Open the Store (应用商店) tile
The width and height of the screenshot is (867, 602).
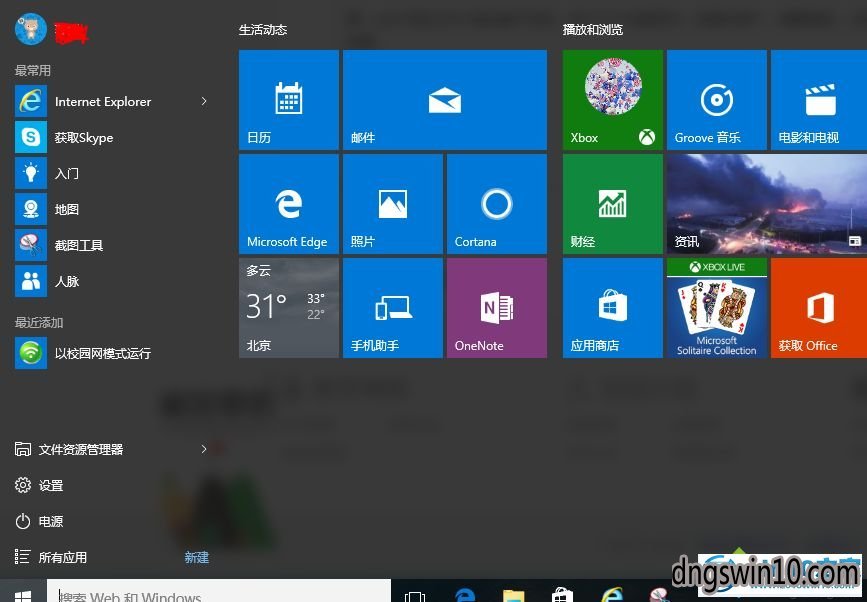tap(613, 308)
